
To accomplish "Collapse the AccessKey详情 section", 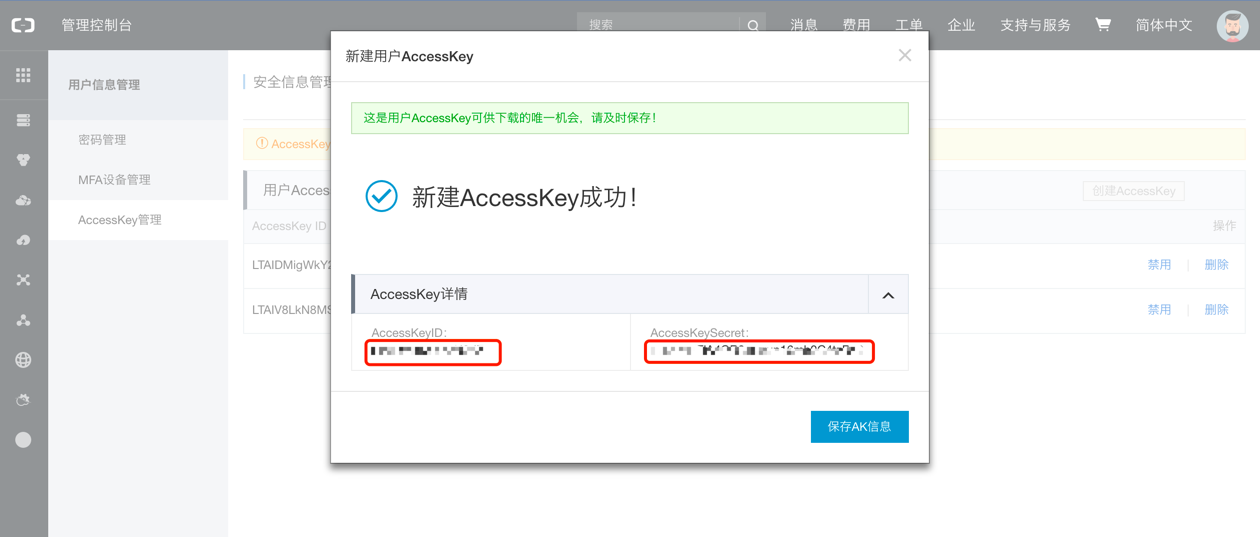I will click(888, 295).
